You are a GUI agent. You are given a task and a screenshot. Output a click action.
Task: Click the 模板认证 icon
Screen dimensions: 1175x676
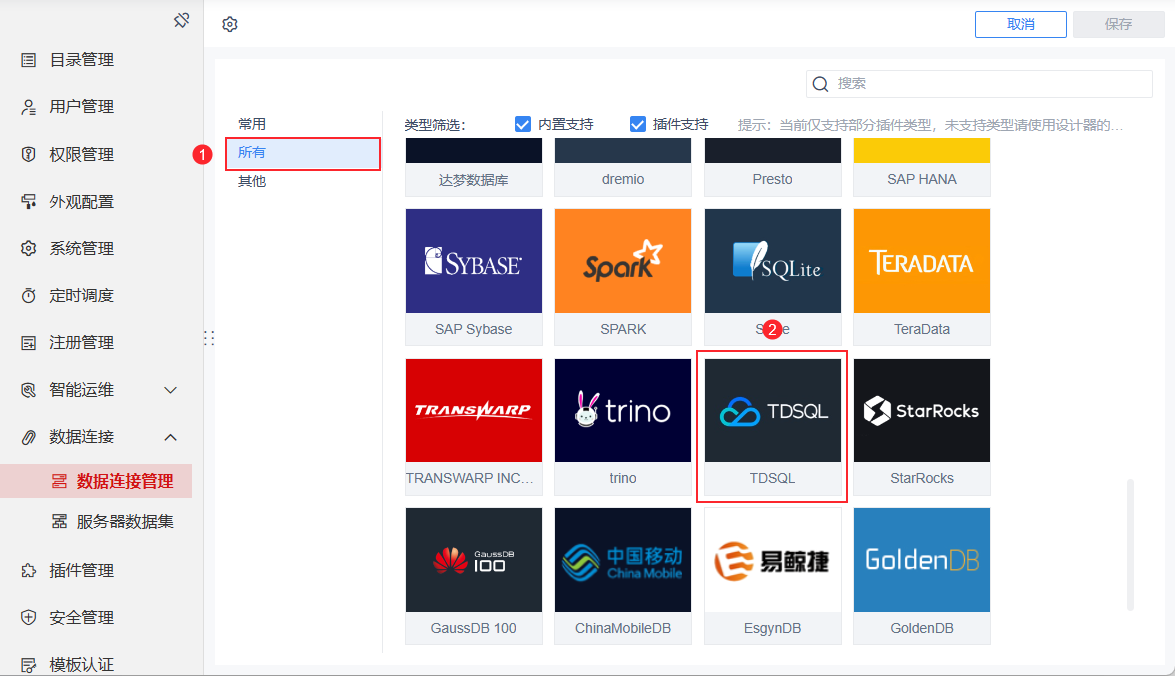tap(28, 665)
